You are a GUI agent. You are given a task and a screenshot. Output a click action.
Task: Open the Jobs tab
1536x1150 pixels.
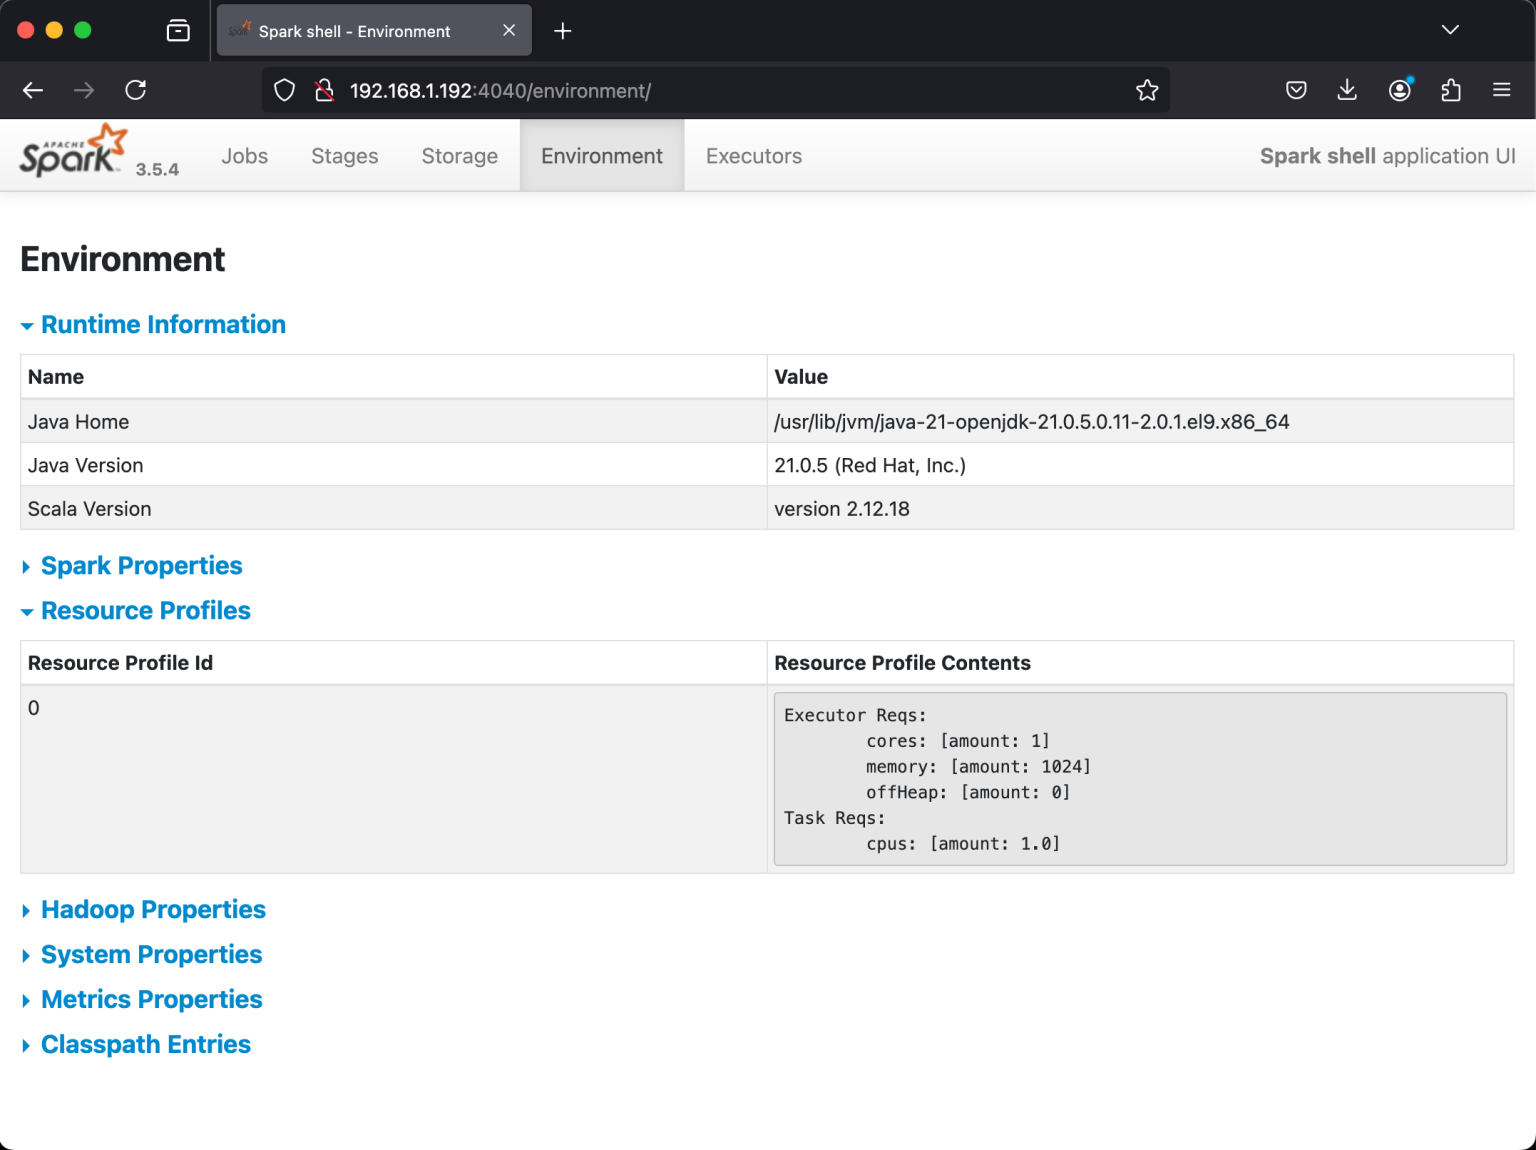[x=245, y=156]
